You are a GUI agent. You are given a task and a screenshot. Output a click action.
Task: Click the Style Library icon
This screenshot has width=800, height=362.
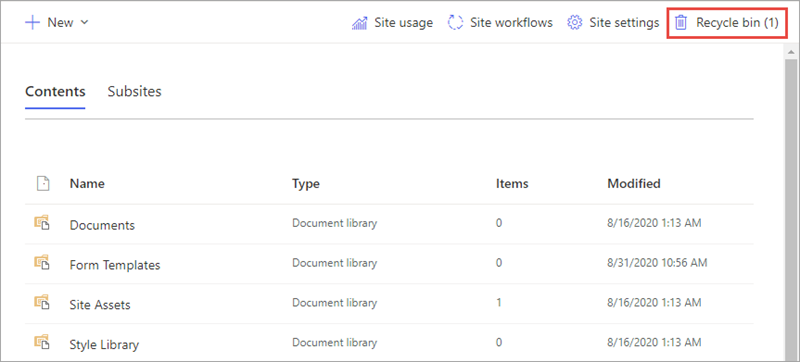tap(42, 343)
